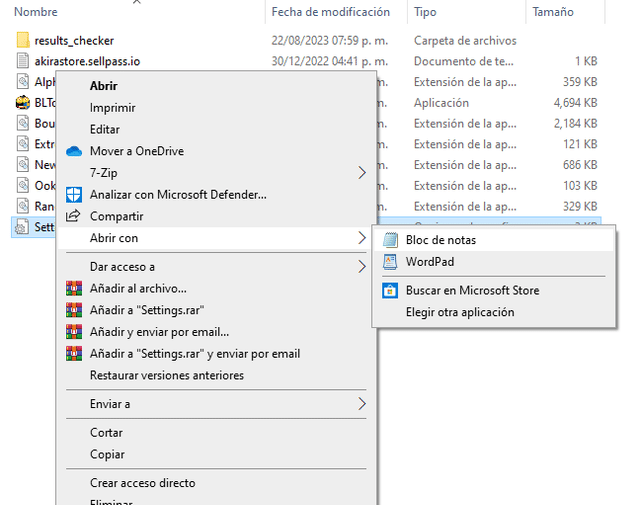The width and height of the screenshot is (640, 505).
Task: Click the OneDrive cloud icon
Action: 74,151
